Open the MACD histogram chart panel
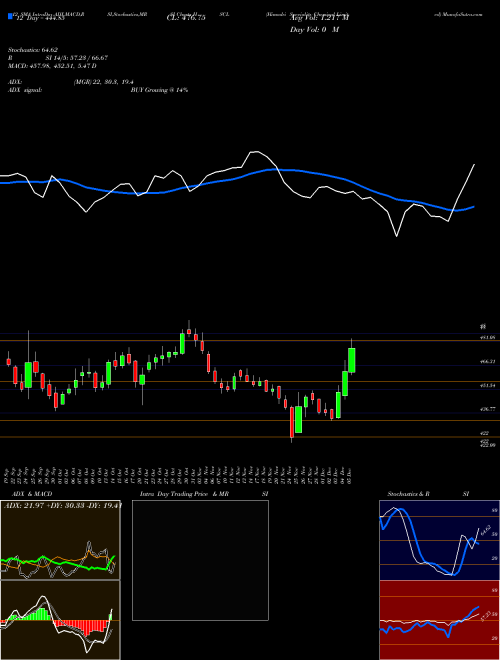The width and height of the screenshot is (500, 660). [60, 620]
